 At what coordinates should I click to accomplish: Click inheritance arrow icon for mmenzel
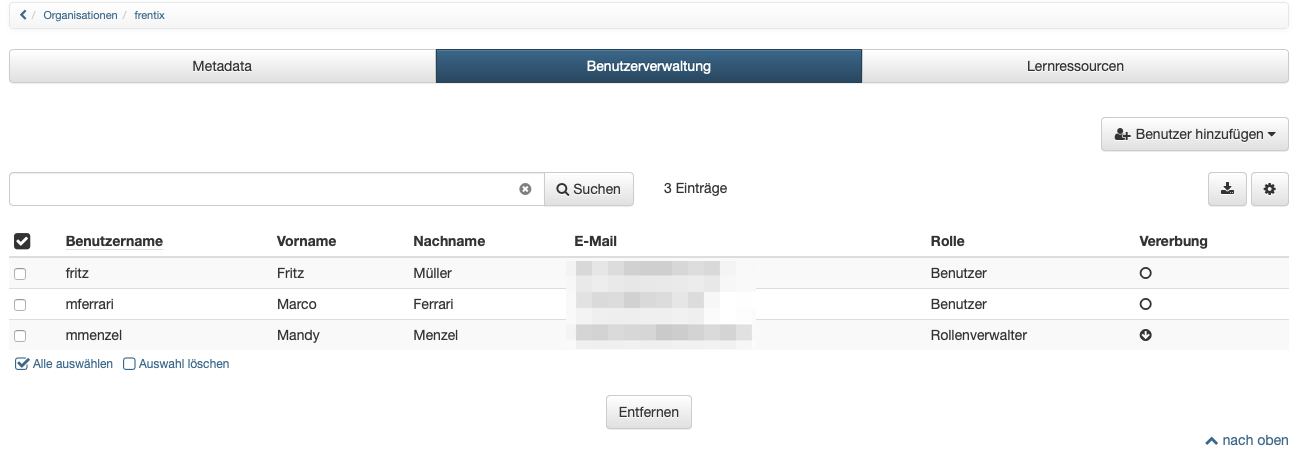tap(1146, 335)
